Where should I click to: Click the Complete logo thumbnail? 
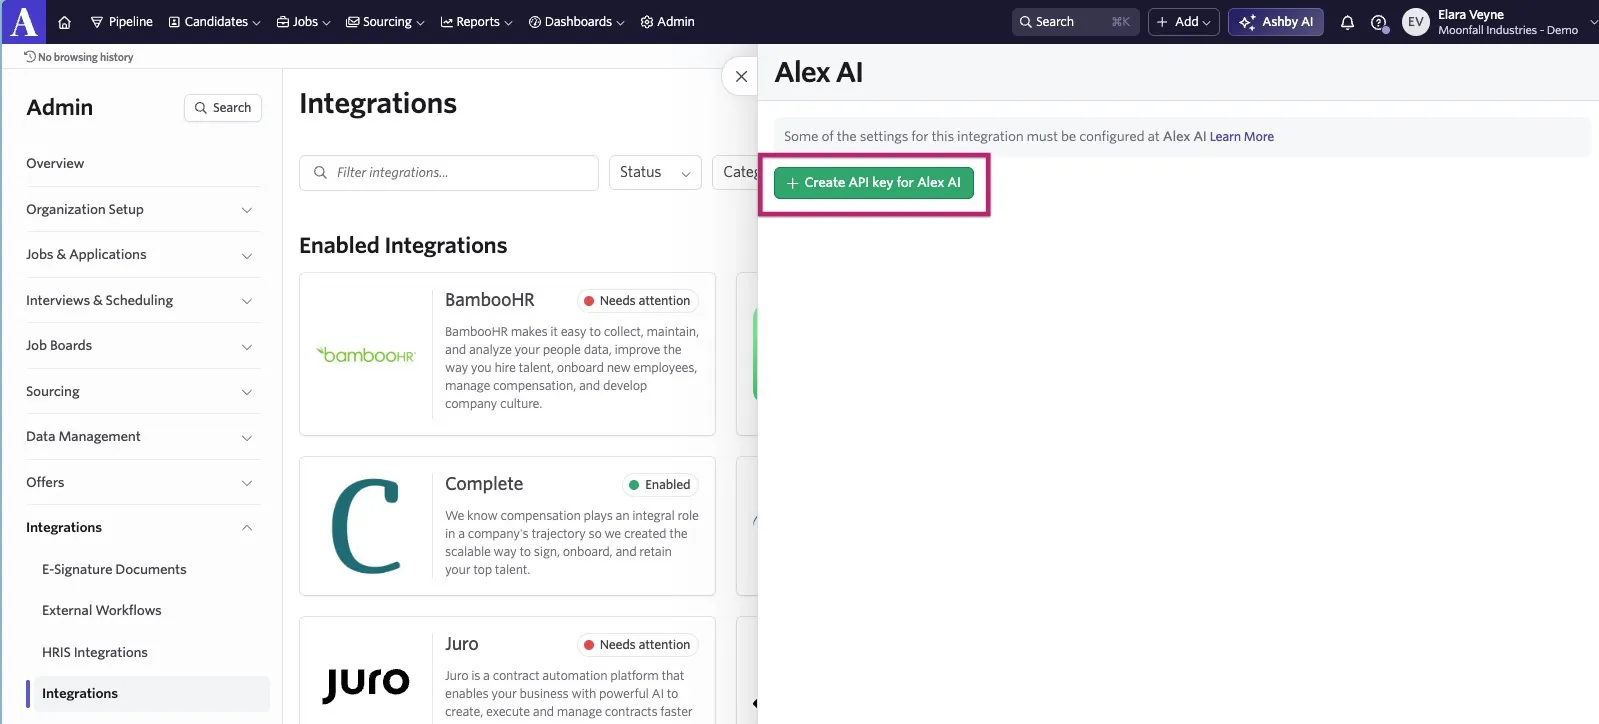pyautogui.click(x=366, y=526)
